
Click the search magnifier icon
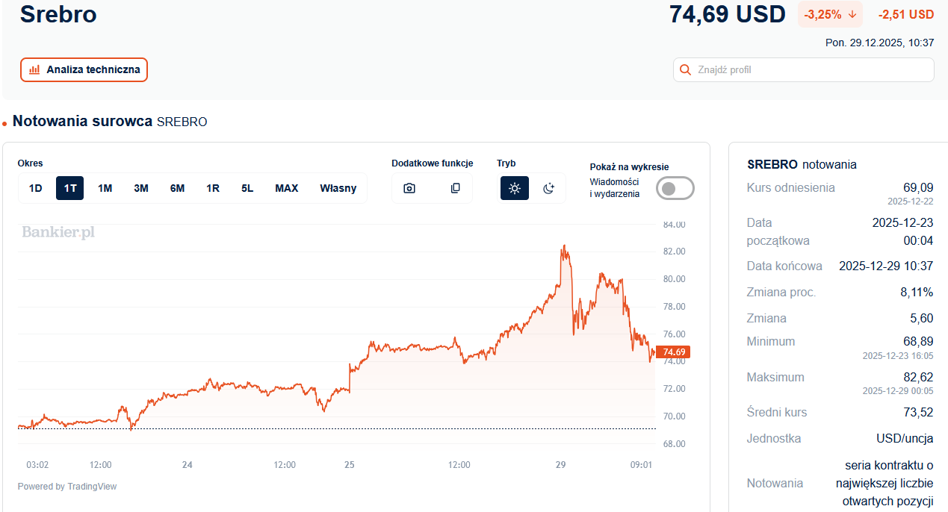click(685, 70)
